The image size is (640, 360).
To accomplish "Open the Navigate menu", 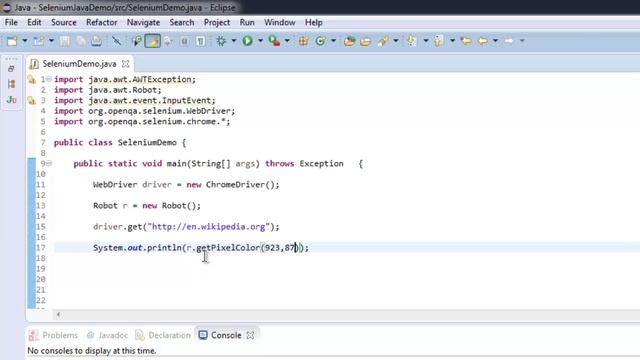I will tap(143, 22).
